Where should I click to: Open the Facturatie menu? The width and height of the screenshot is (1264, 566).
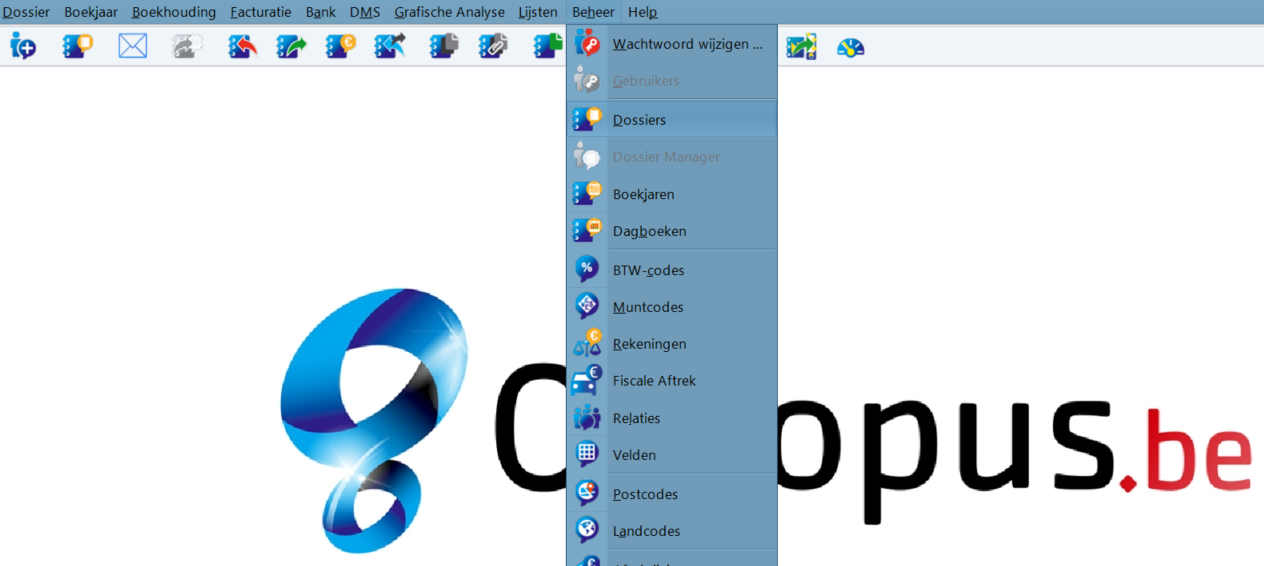261,12
